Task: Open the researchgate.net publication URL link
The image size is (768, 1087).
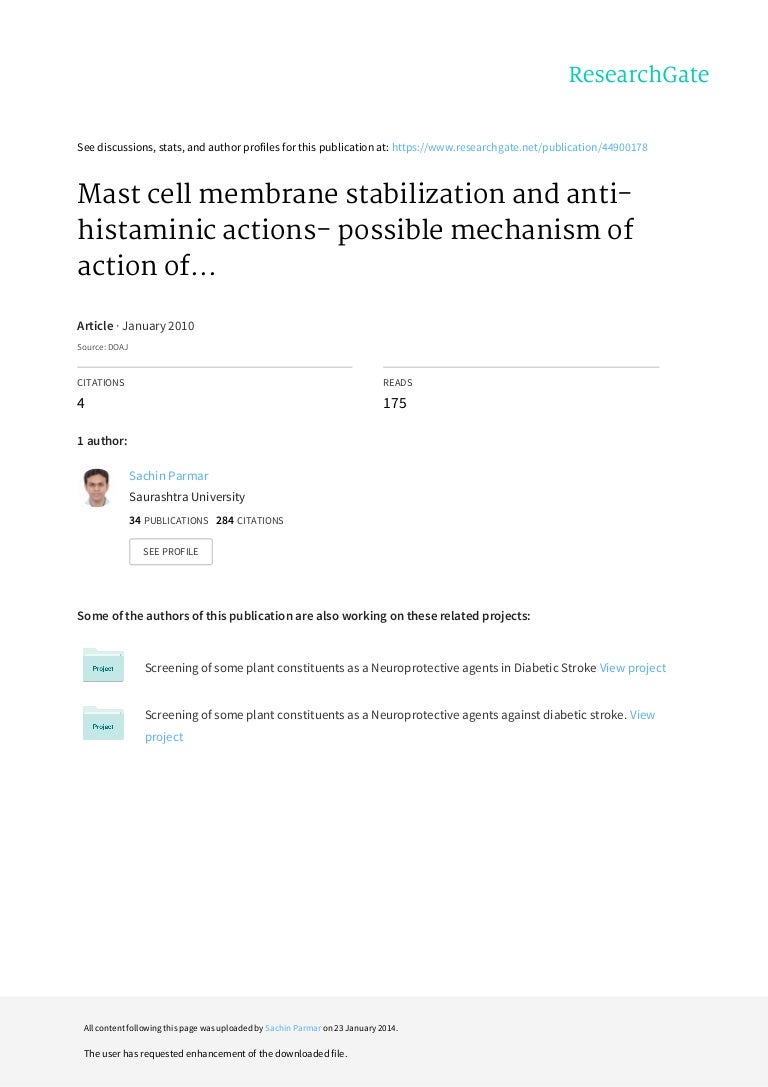Action: 519,147
